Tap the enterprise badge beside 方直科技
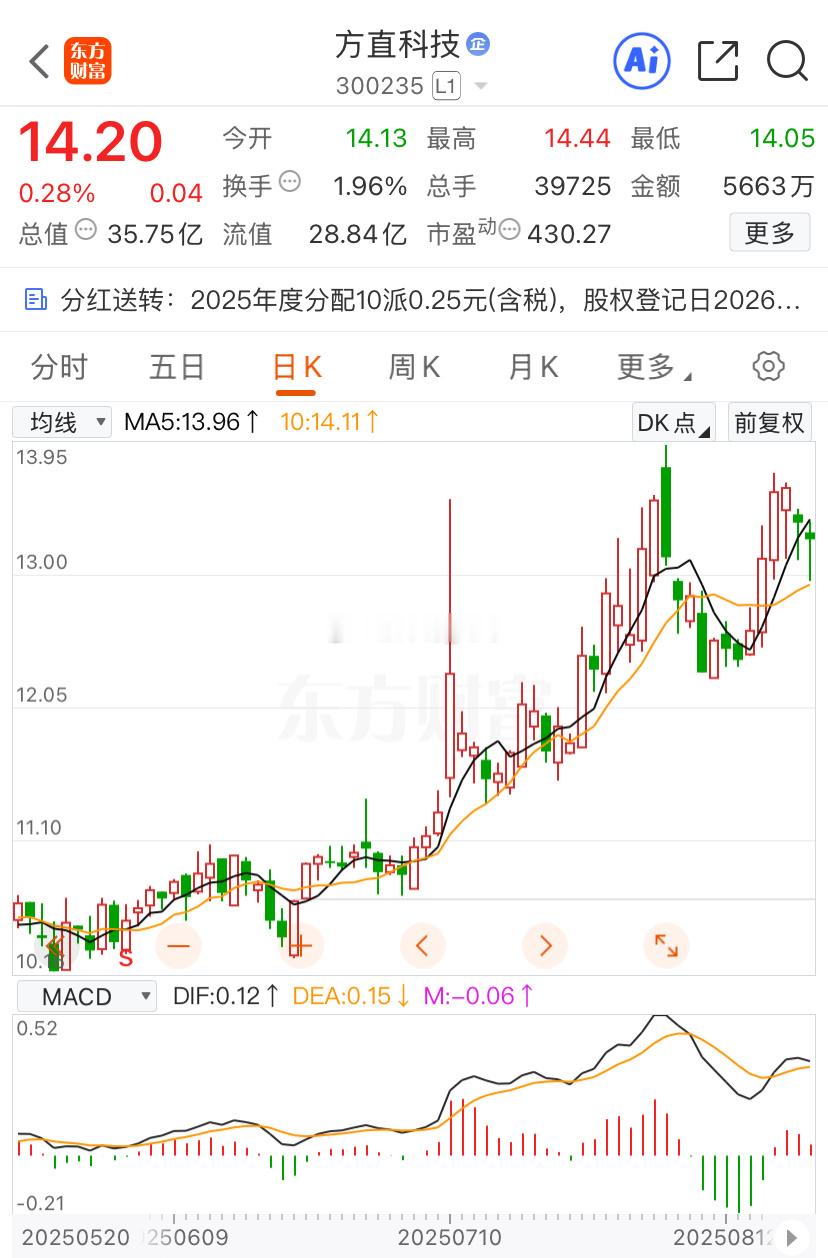The image size is (828, 1258). click(478, 44)
